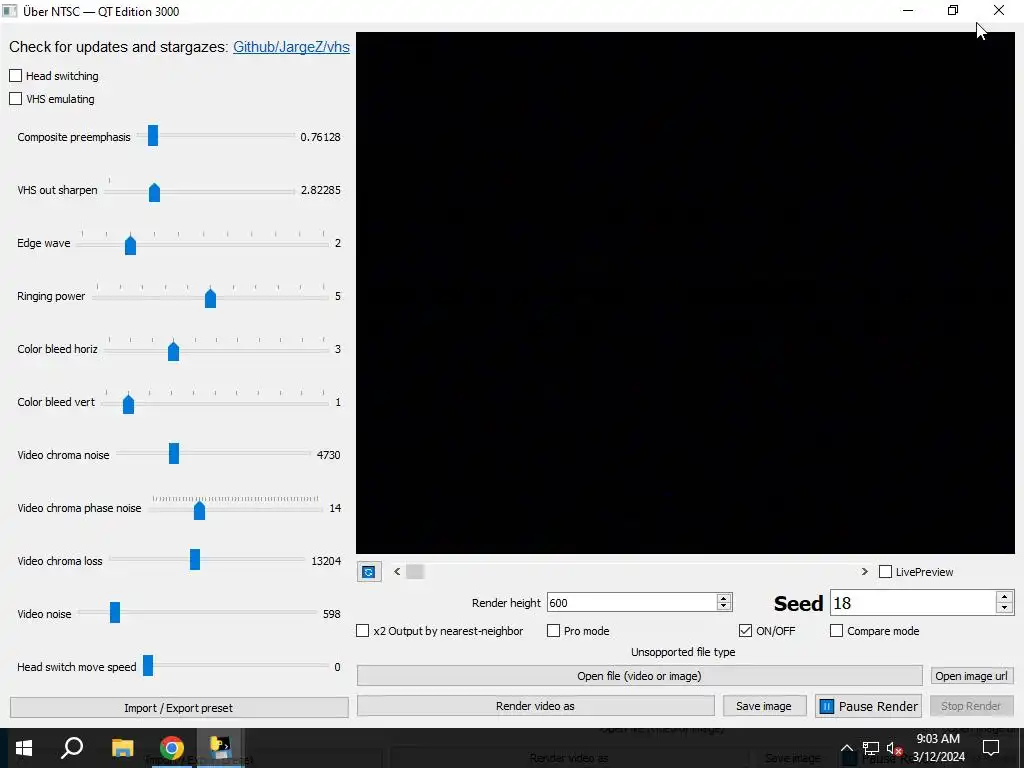Click Head switch move speed slider handle
Screen dimensions: 1024x768
click(148, 665)
